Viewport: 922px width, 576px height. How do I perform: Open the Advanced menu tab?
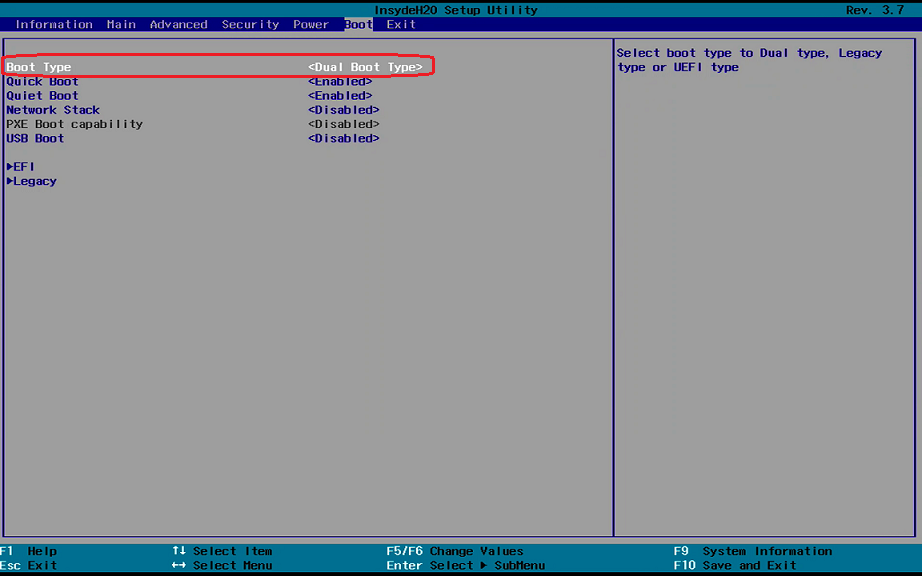click(x=178, y=24)
